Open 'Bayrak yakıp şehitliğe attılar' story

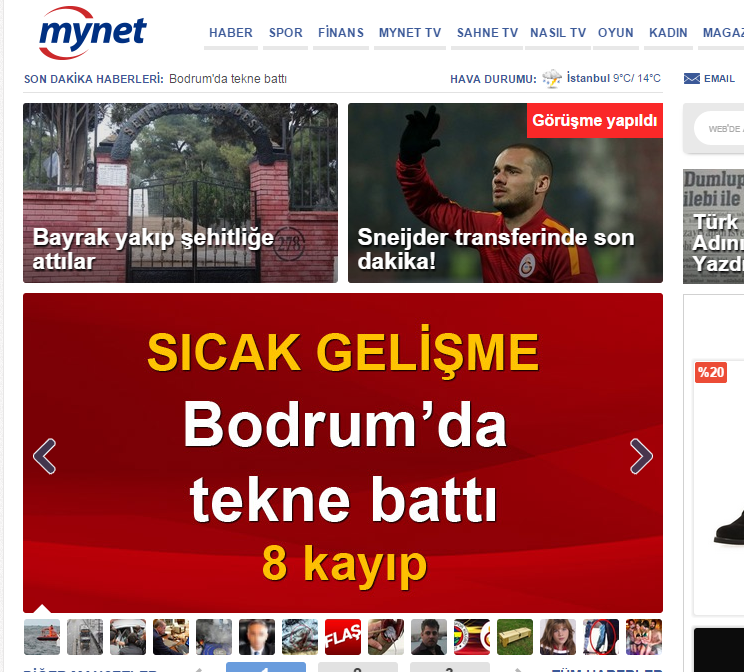coord(180,193)
